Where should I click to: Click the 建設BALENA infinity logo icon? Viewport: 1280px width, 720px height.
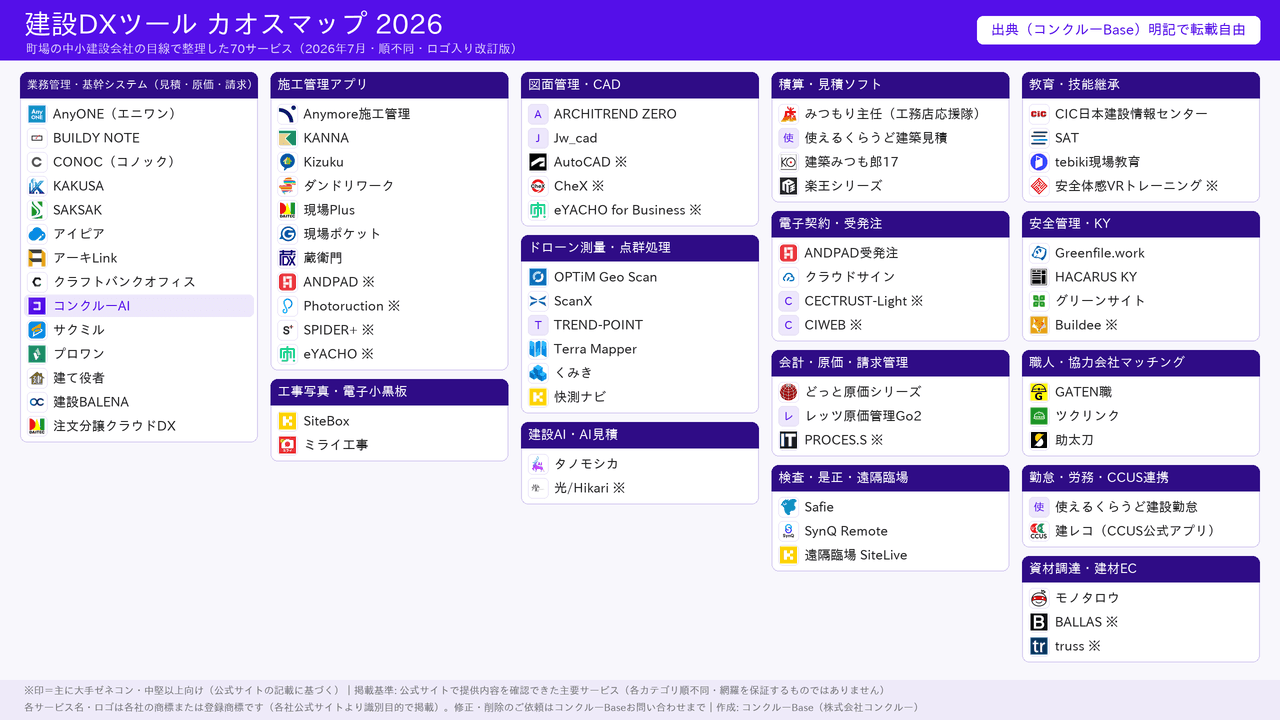point(37,402)
